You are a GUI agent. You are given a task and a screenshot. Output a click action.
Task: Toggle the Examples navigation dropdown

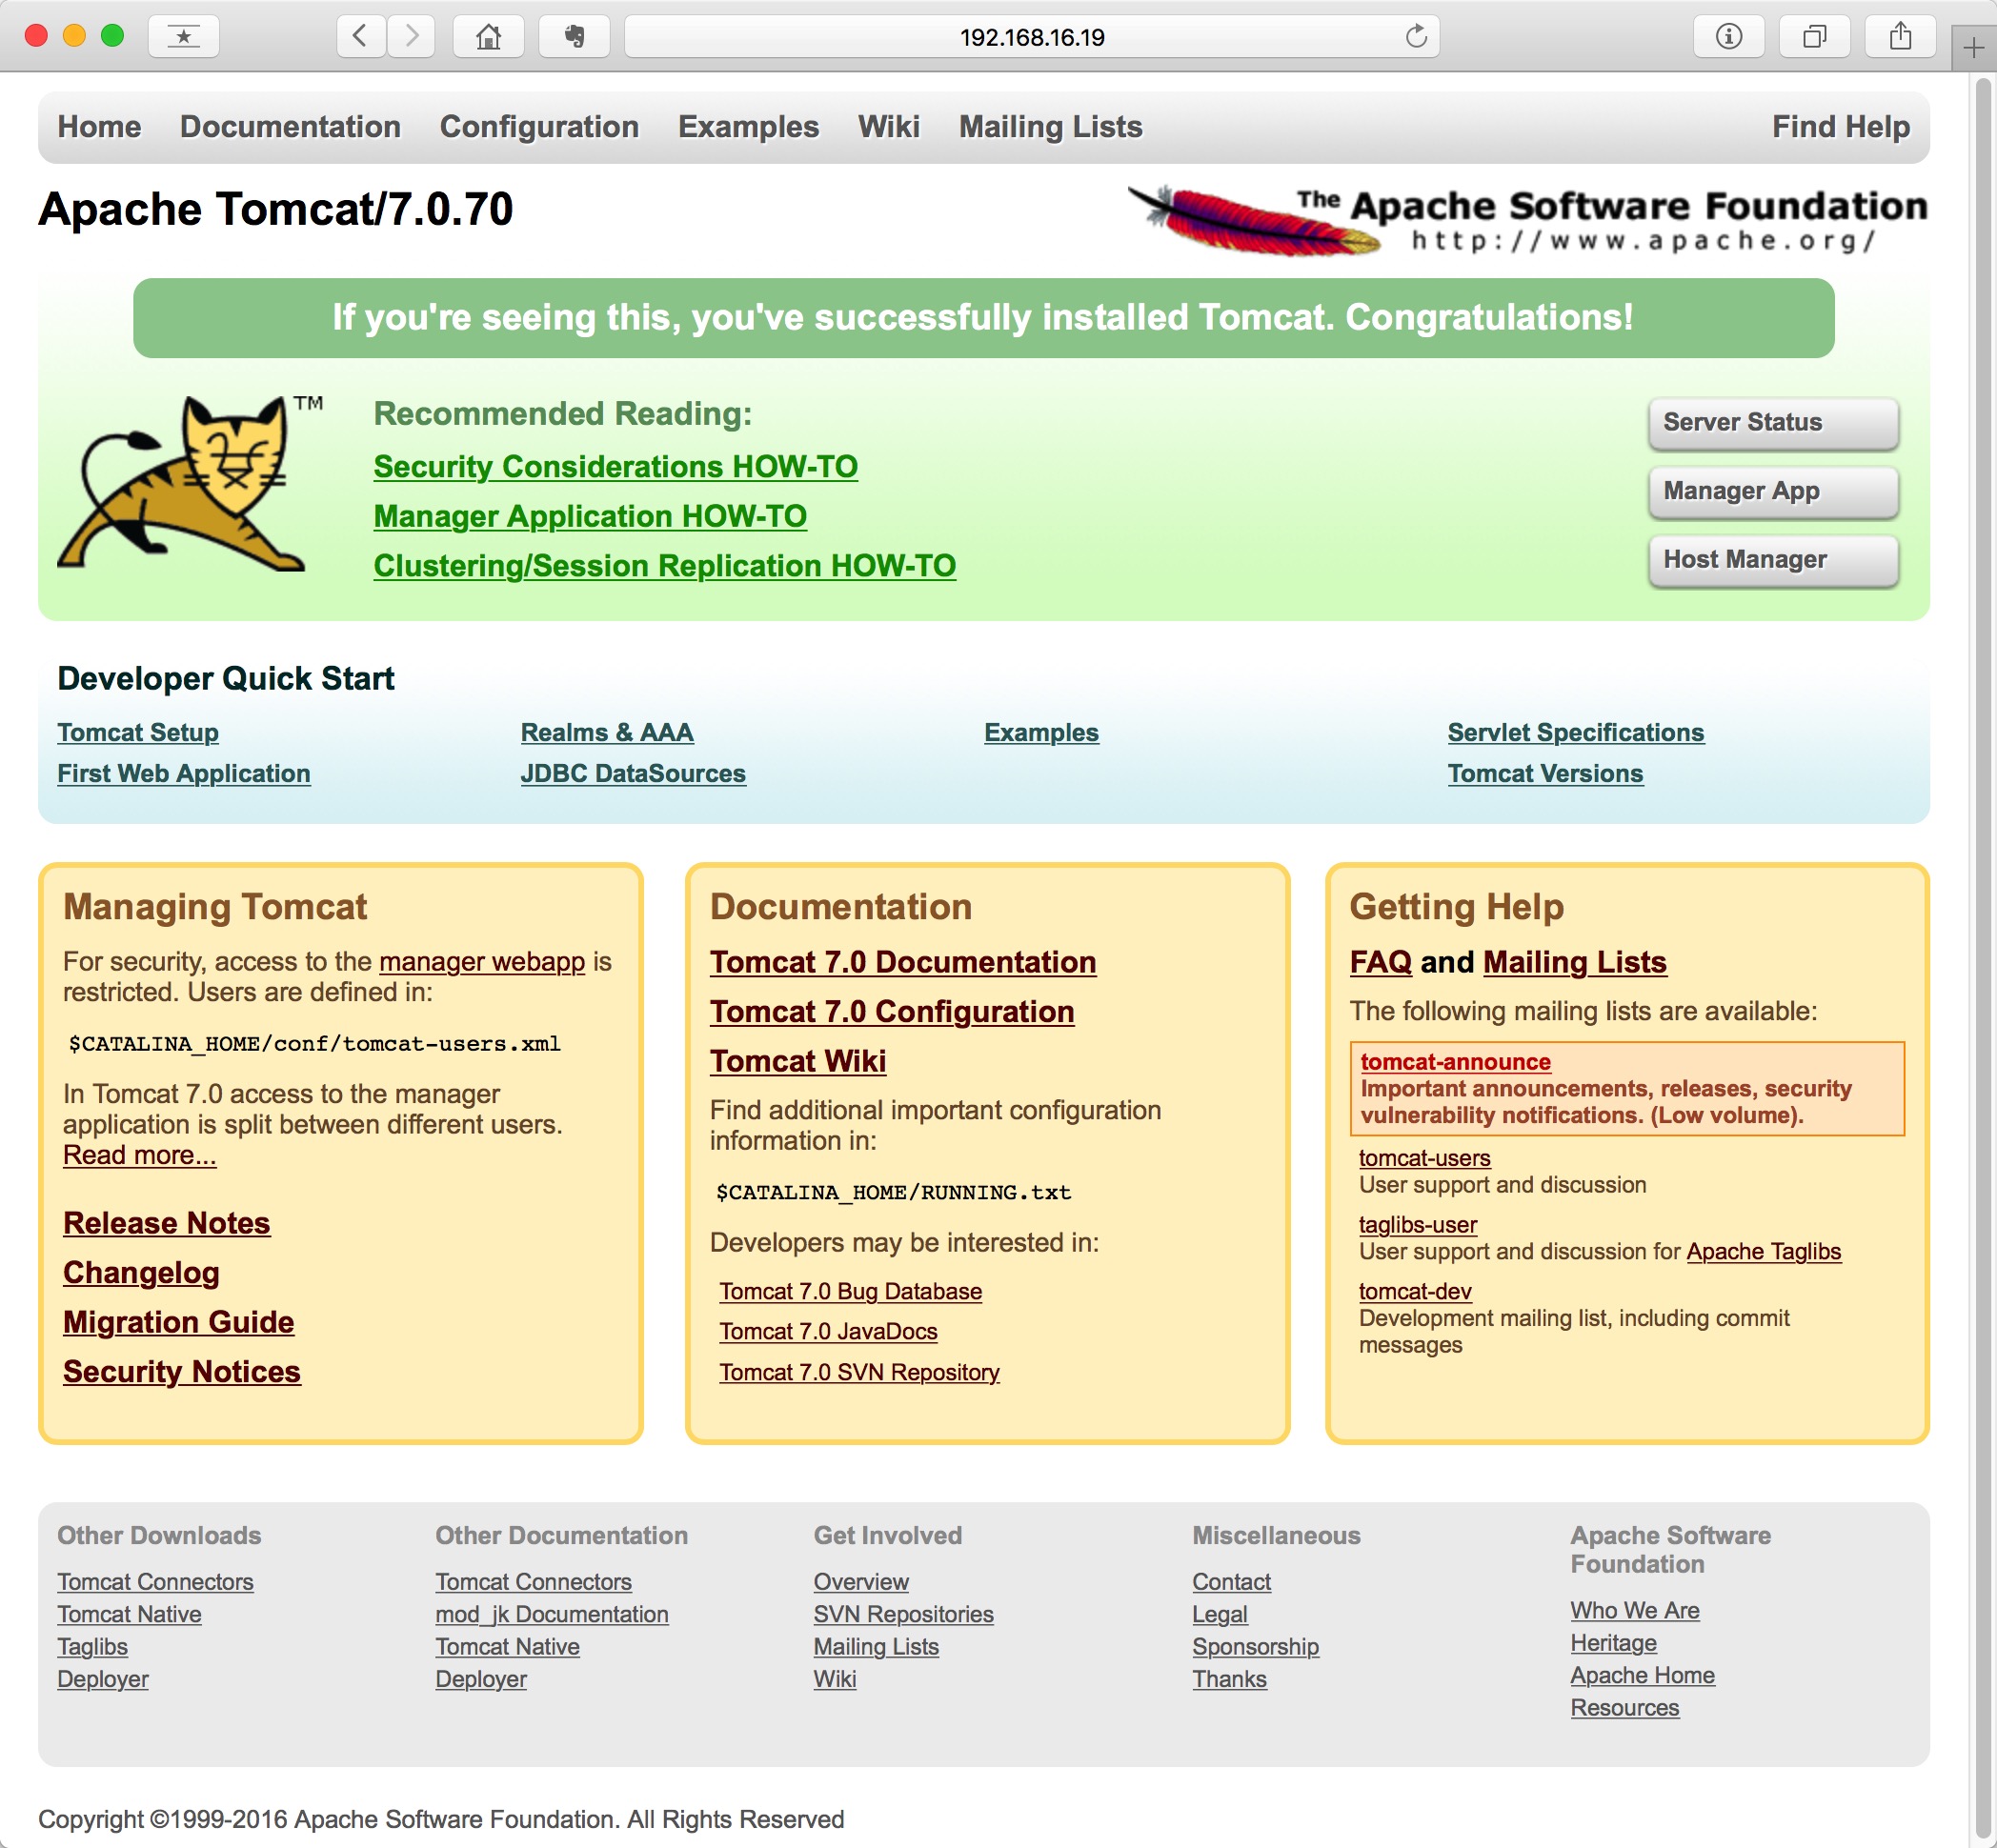point(748,125)
